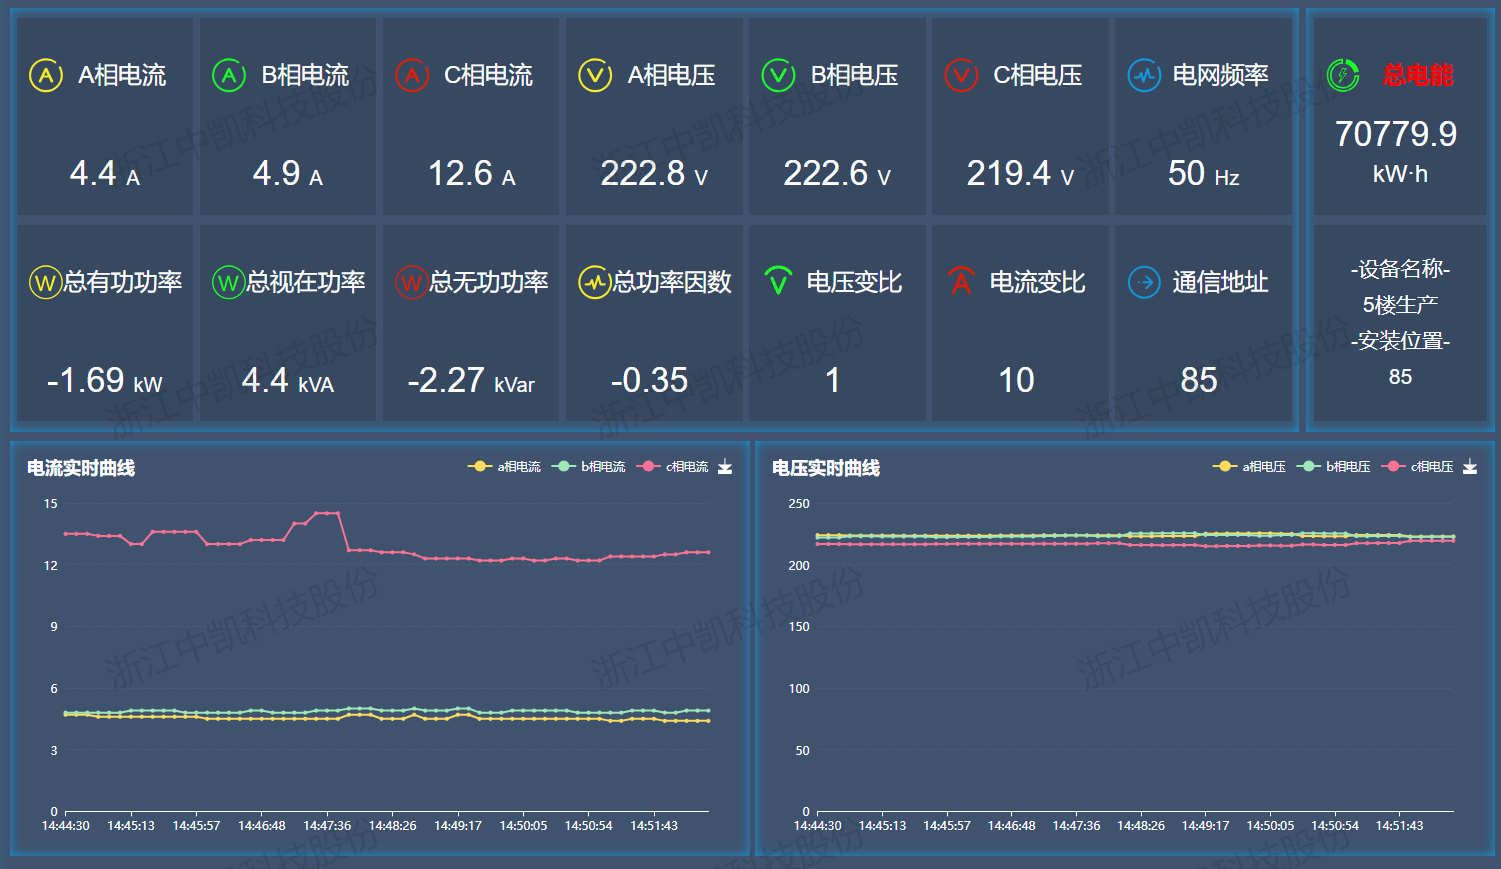This screenshot has width=1501, height=869.
Task: Click the 5楼生产 device name text
Action: pyautogui.click(x=1400, y=305)
